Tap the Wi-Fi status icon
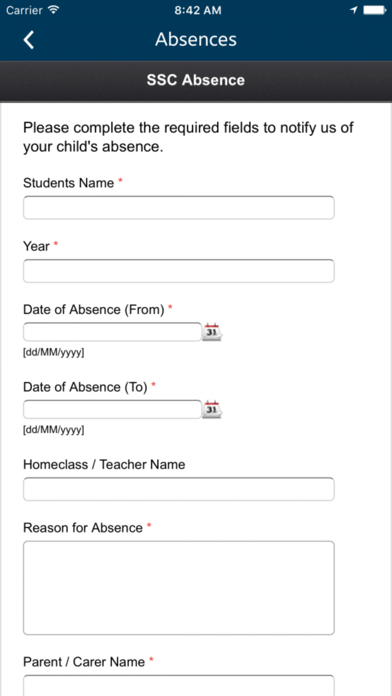 [x=53, y=10]
